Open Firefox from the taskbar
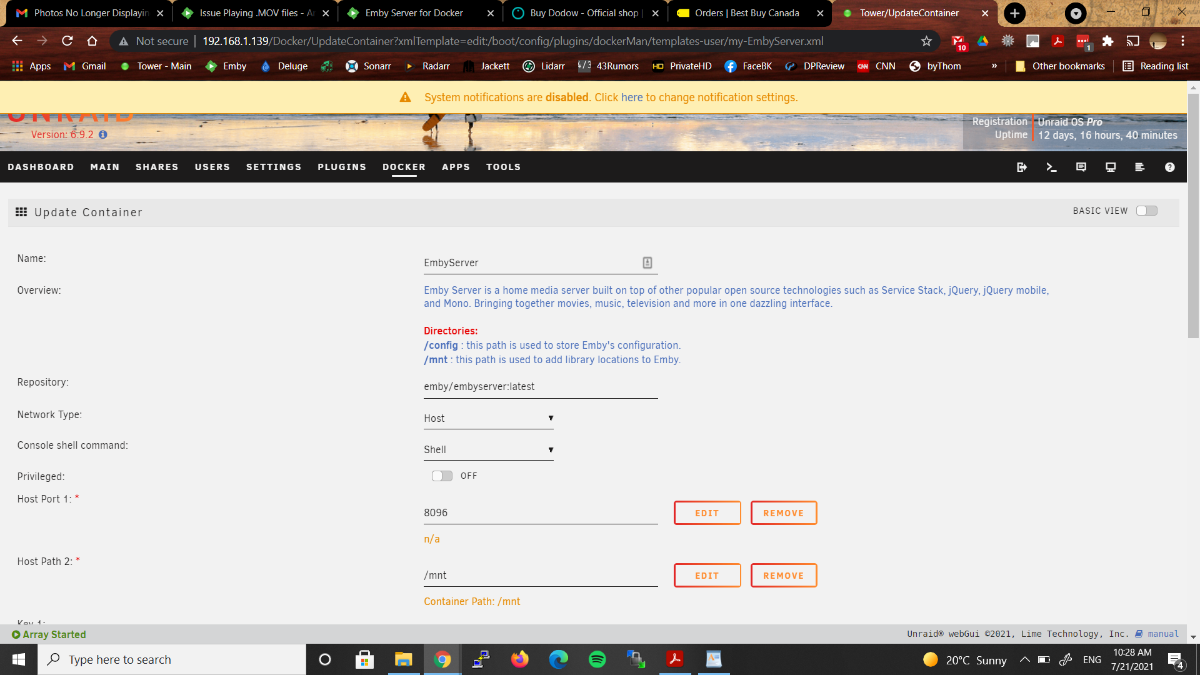 tap(519, 659)
